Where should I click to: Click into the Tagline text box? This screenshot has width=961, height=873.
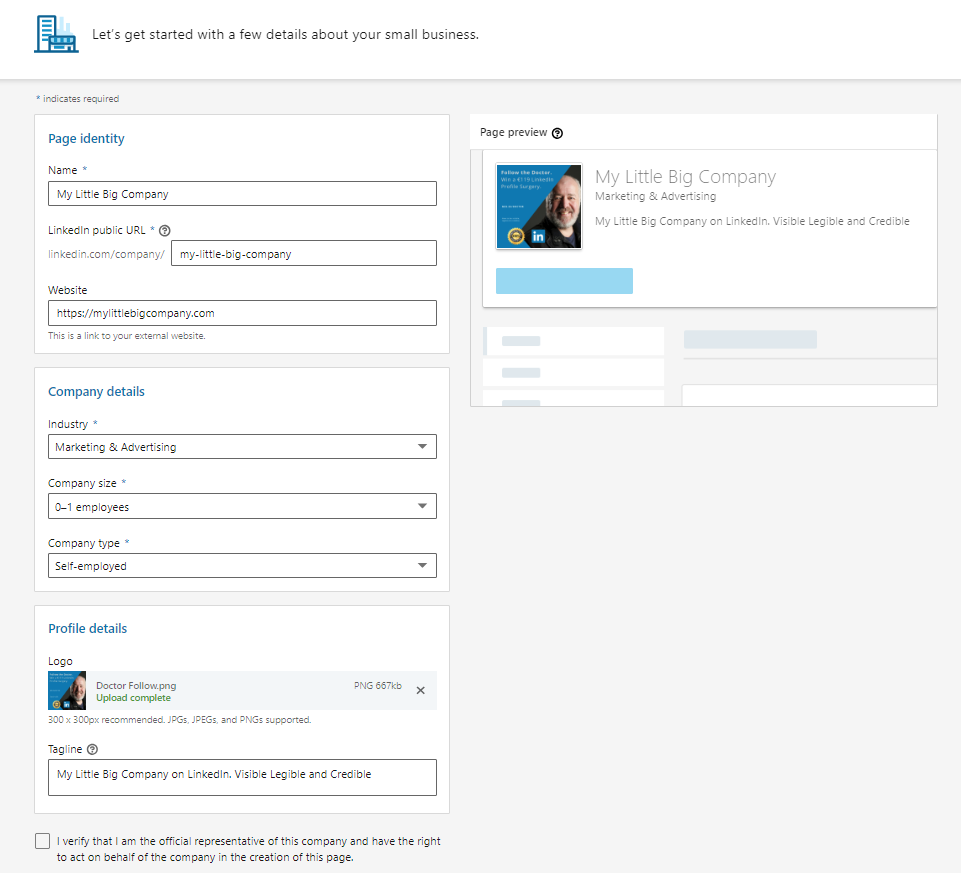(242, 778)
